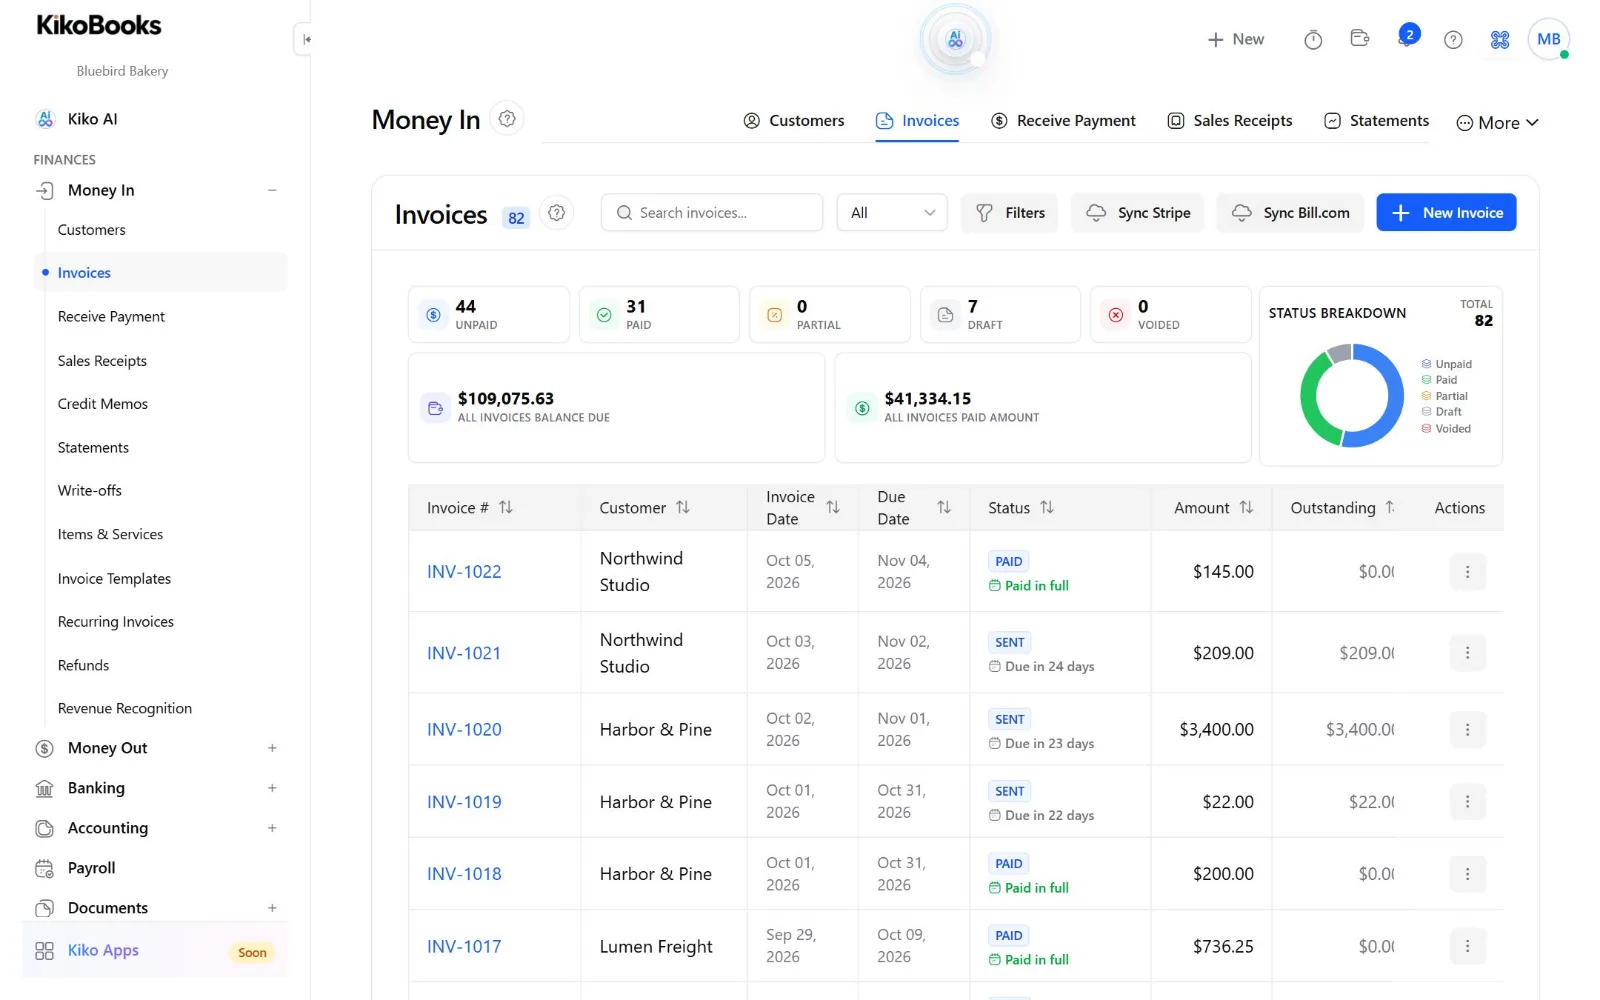
Task: Click the Sync Bill.com button
Action: point(1290,213)
